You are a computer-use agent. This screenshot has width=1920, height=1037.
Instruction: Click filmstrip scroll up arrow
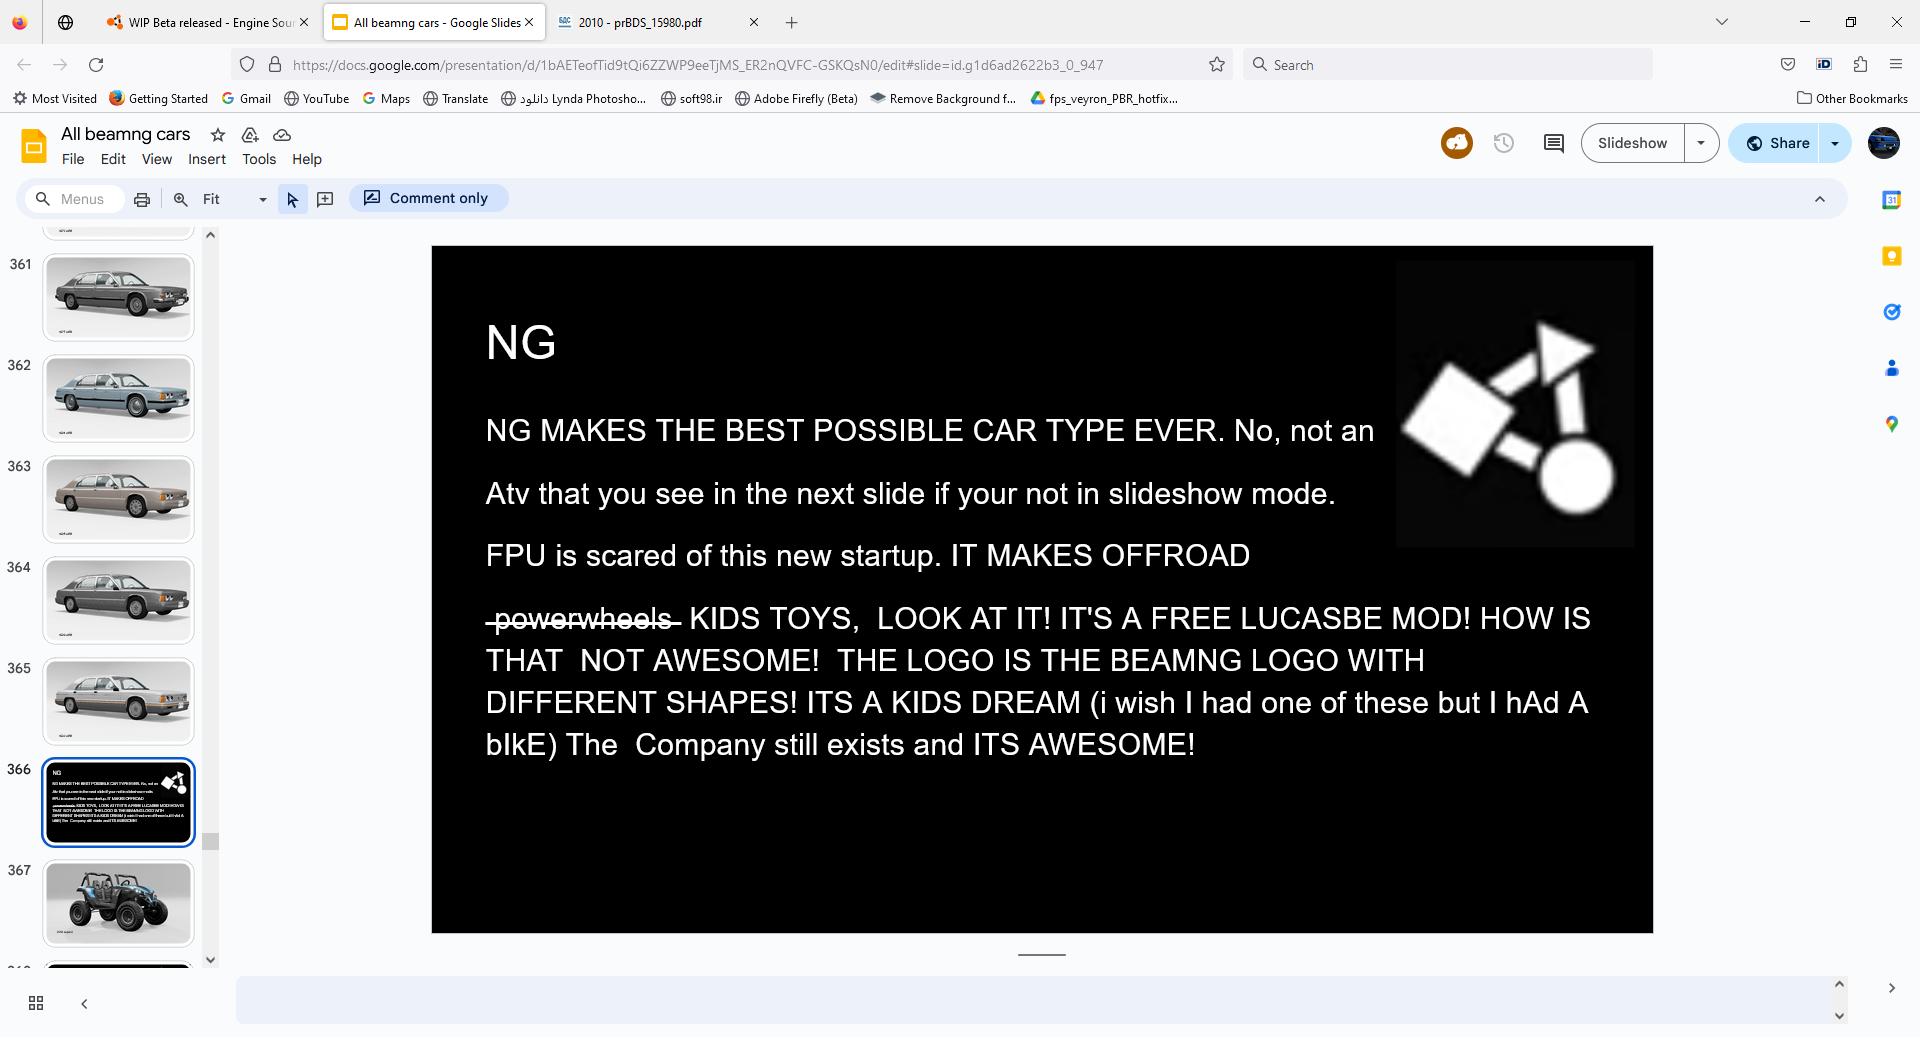point(210,235)
